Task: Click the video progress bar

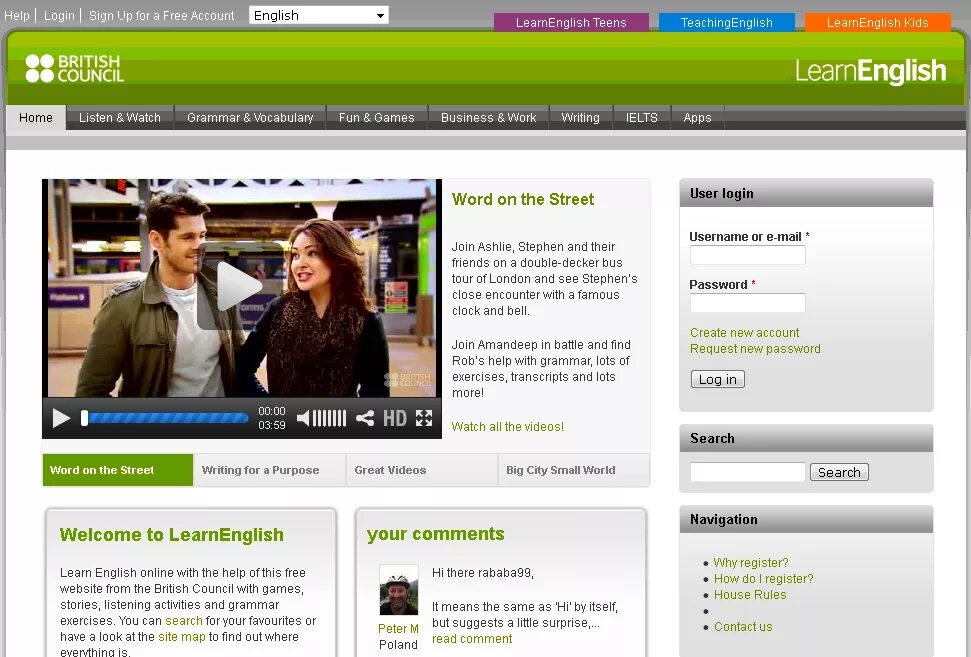Action: pyautogui.click(x=165, y=419)
